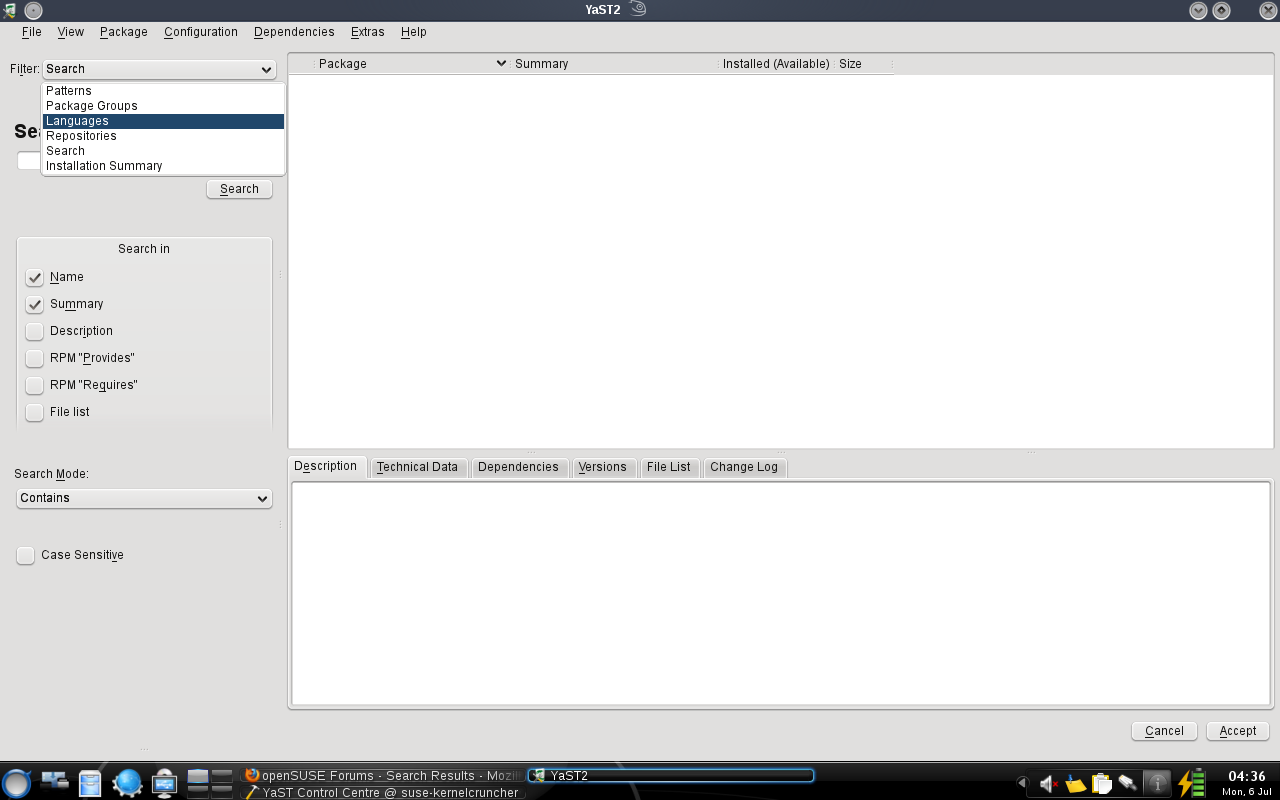Open the Filter combo box
Image resolution: width=1280 pixels, height=800 pixels.
click(159, 69)
